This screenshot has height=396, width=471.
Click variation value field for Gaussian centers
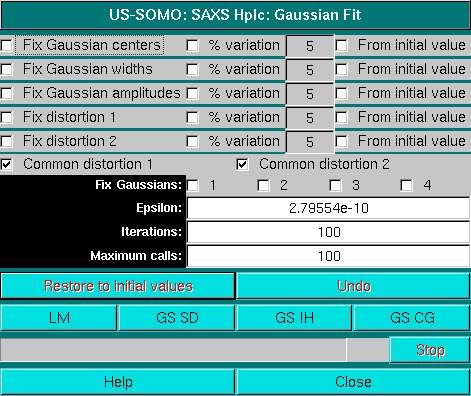[x=310, y=46]
